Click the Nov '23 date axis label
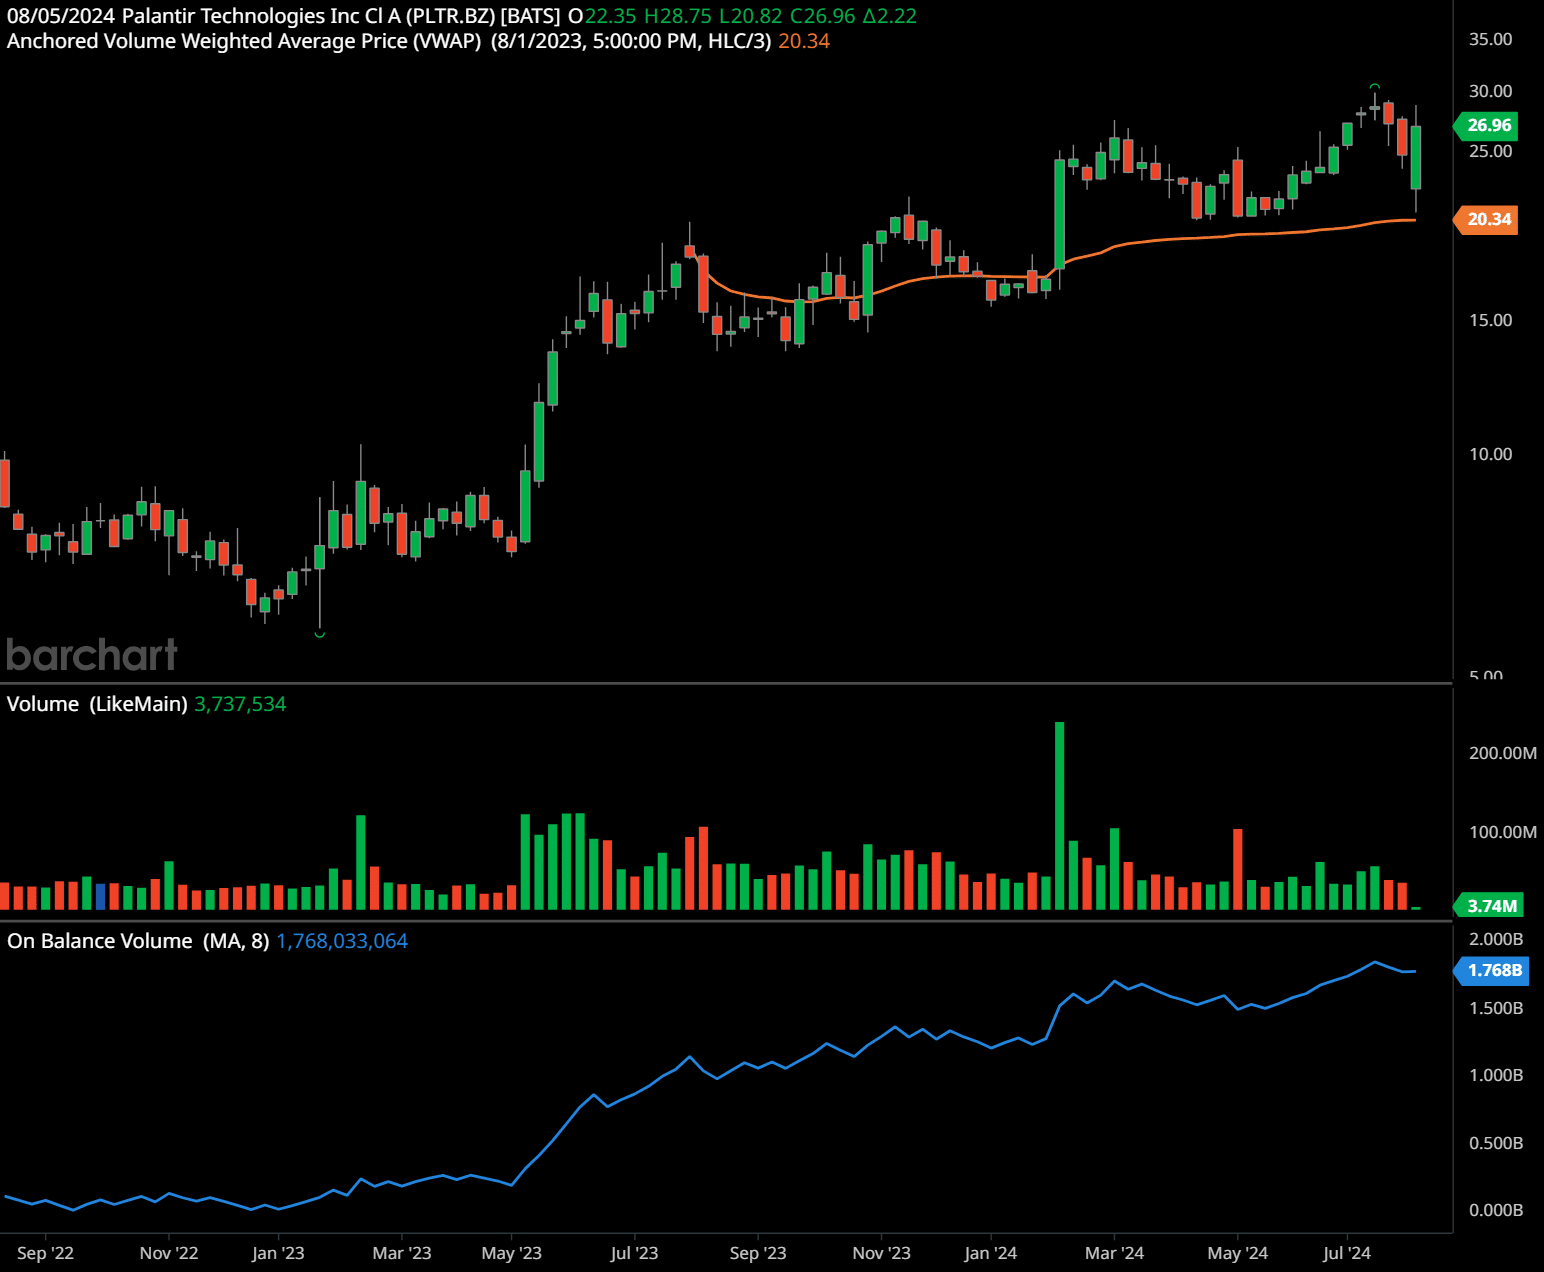The height and width of the screenshot is (1272, 1544). coord(881,1253)
